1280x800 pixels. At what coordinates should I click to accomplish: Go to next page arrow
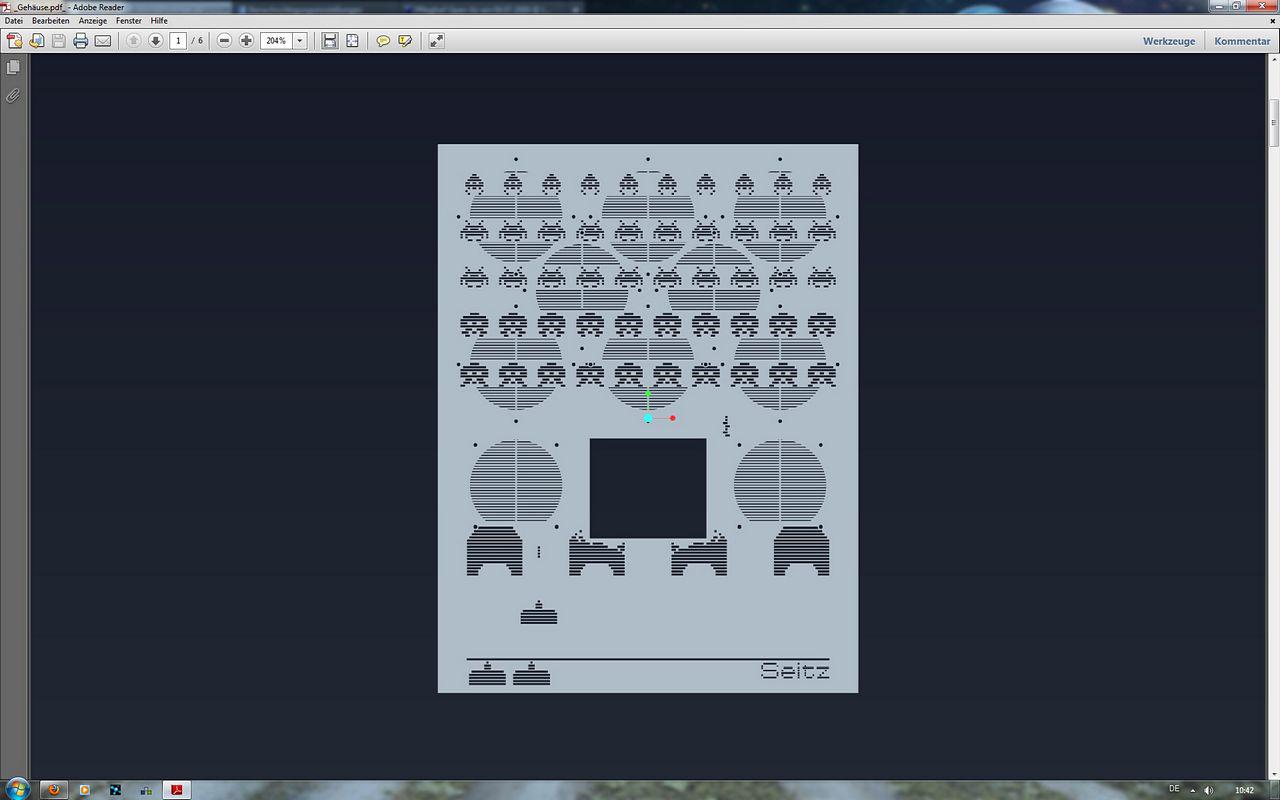tap(156, 41)
